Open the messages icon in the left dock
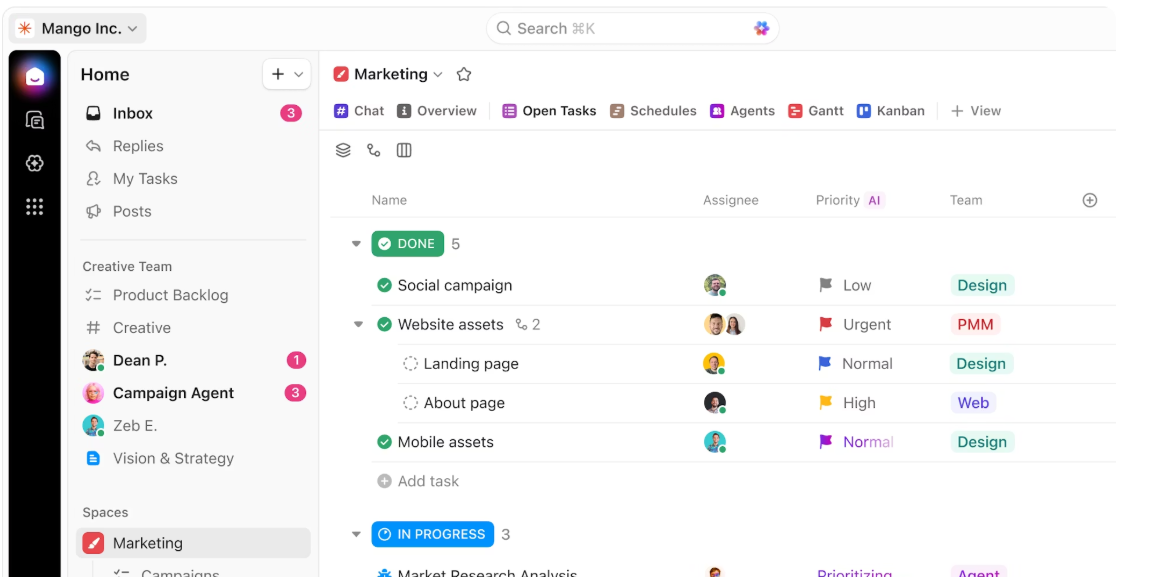The image size is (1165, 577). 34,119
